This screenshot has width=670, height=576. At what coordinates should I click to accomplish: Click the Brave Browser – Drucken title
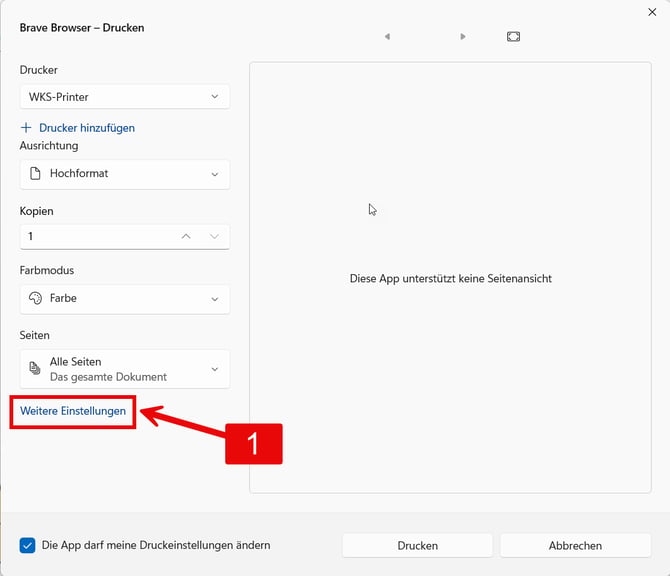coord(82,28)
